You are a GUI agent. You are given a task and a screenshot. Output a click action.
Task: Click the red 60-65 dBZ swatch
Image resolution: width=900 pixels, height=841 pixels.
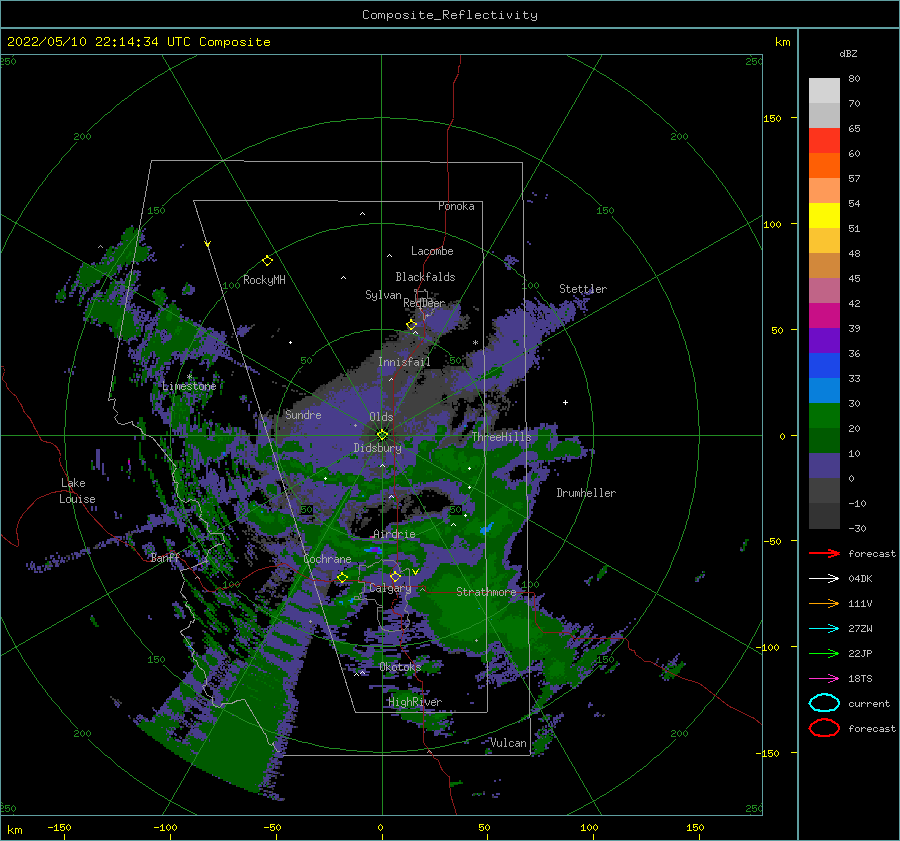pos(824,141)
